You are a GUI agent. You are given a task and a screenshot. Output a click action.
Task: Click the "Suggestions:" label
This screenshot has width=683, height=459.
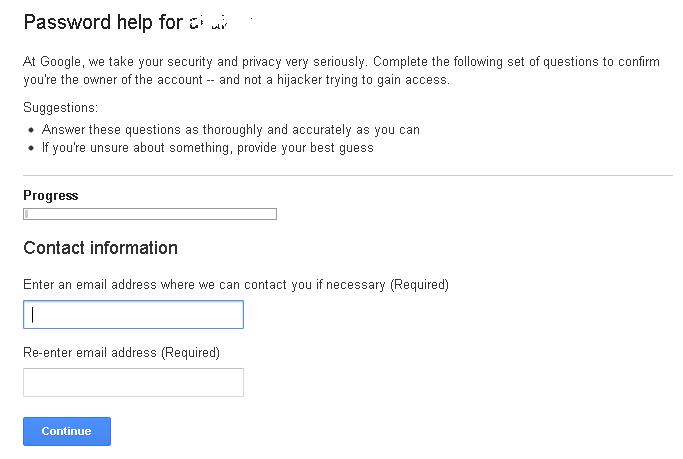(61, 108)
